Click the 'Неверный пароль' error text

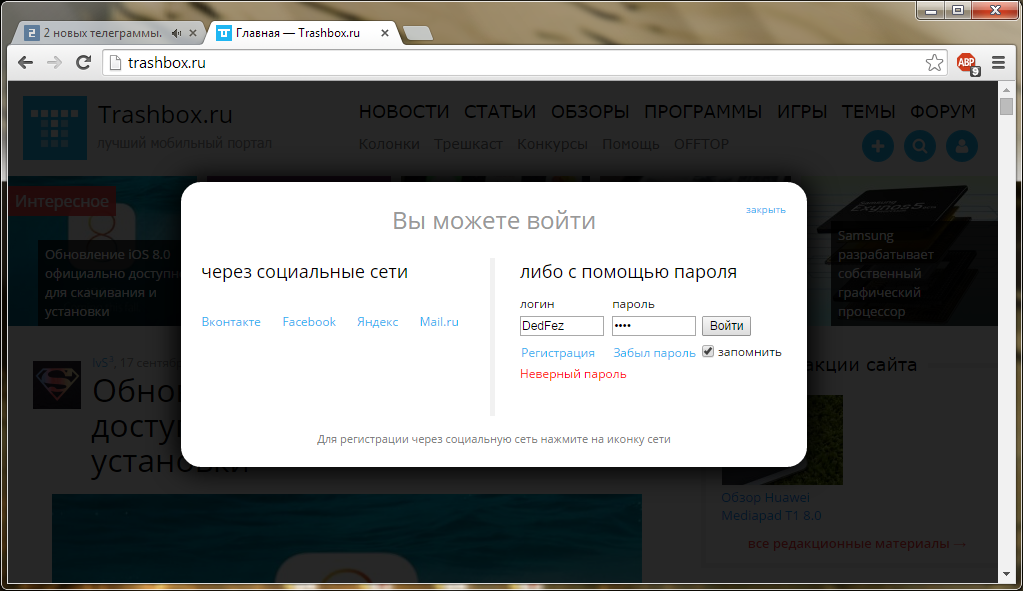tap(573, 374)
